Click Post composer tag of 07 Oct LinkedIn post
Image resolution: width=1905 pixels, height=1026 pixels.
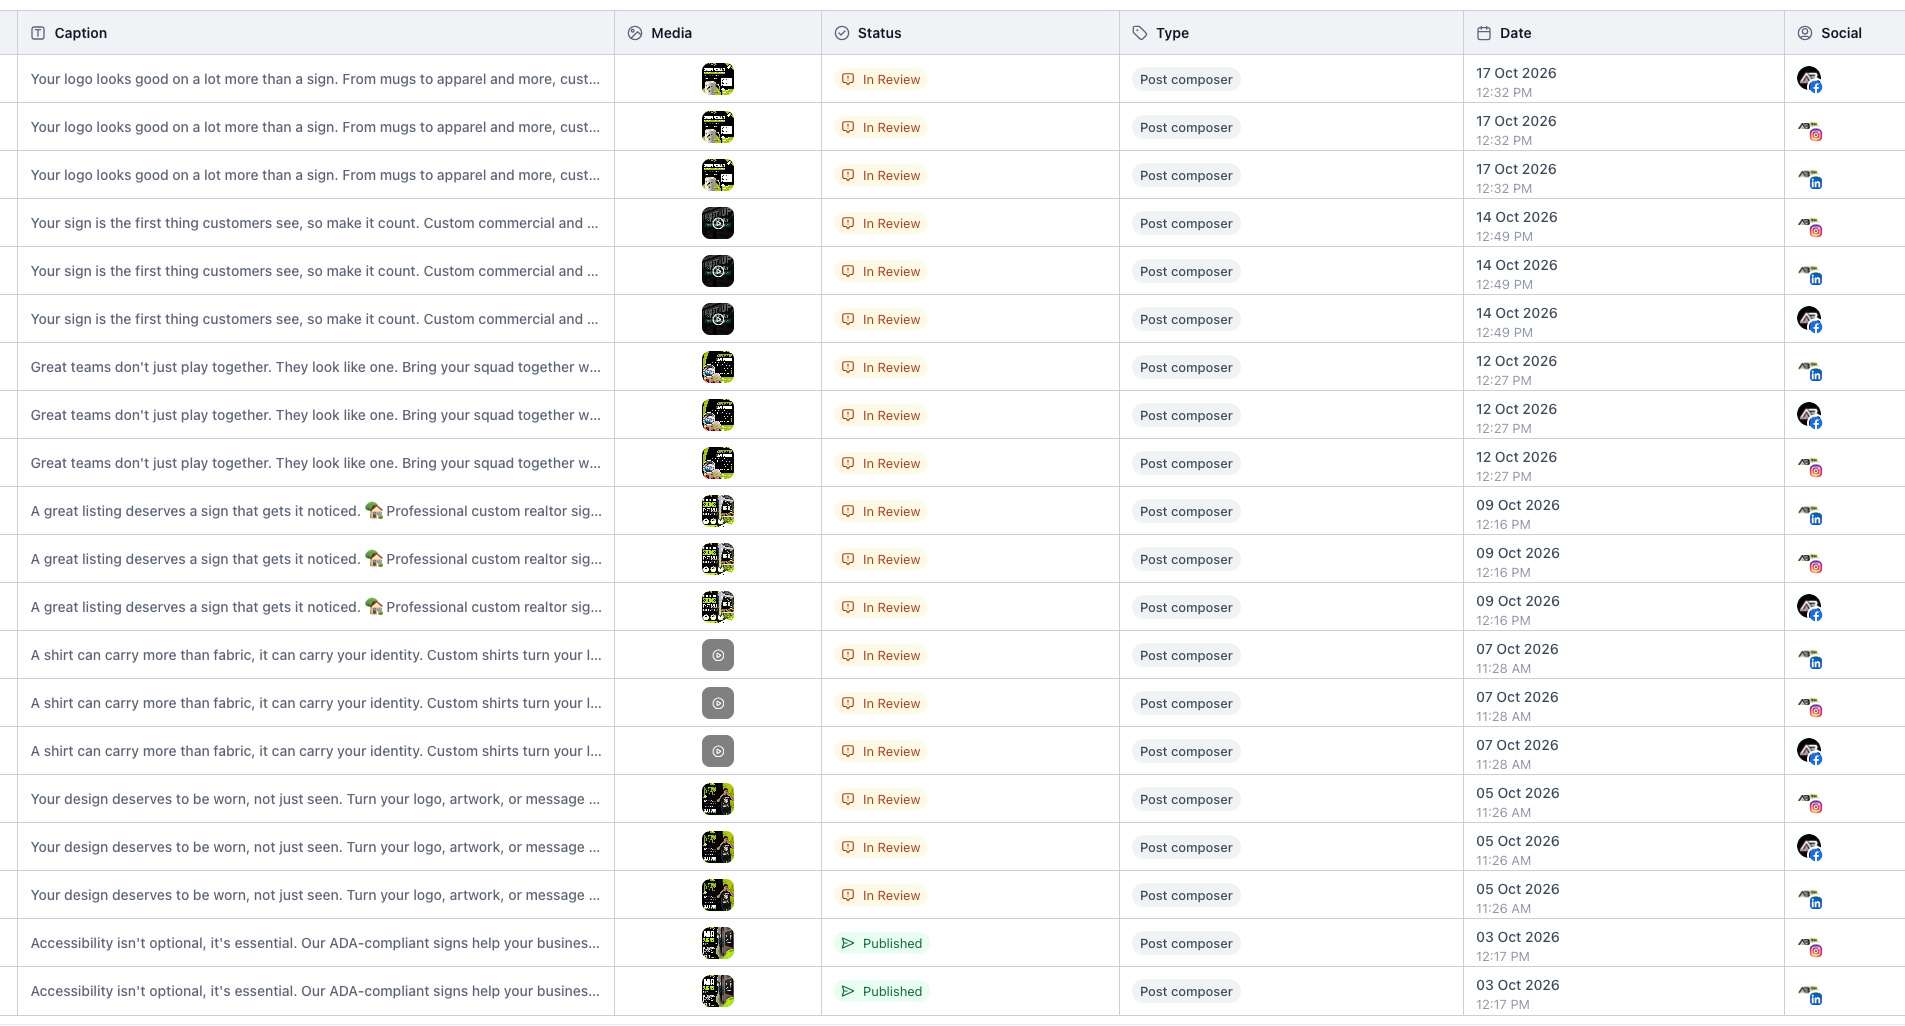[1186, 655]
